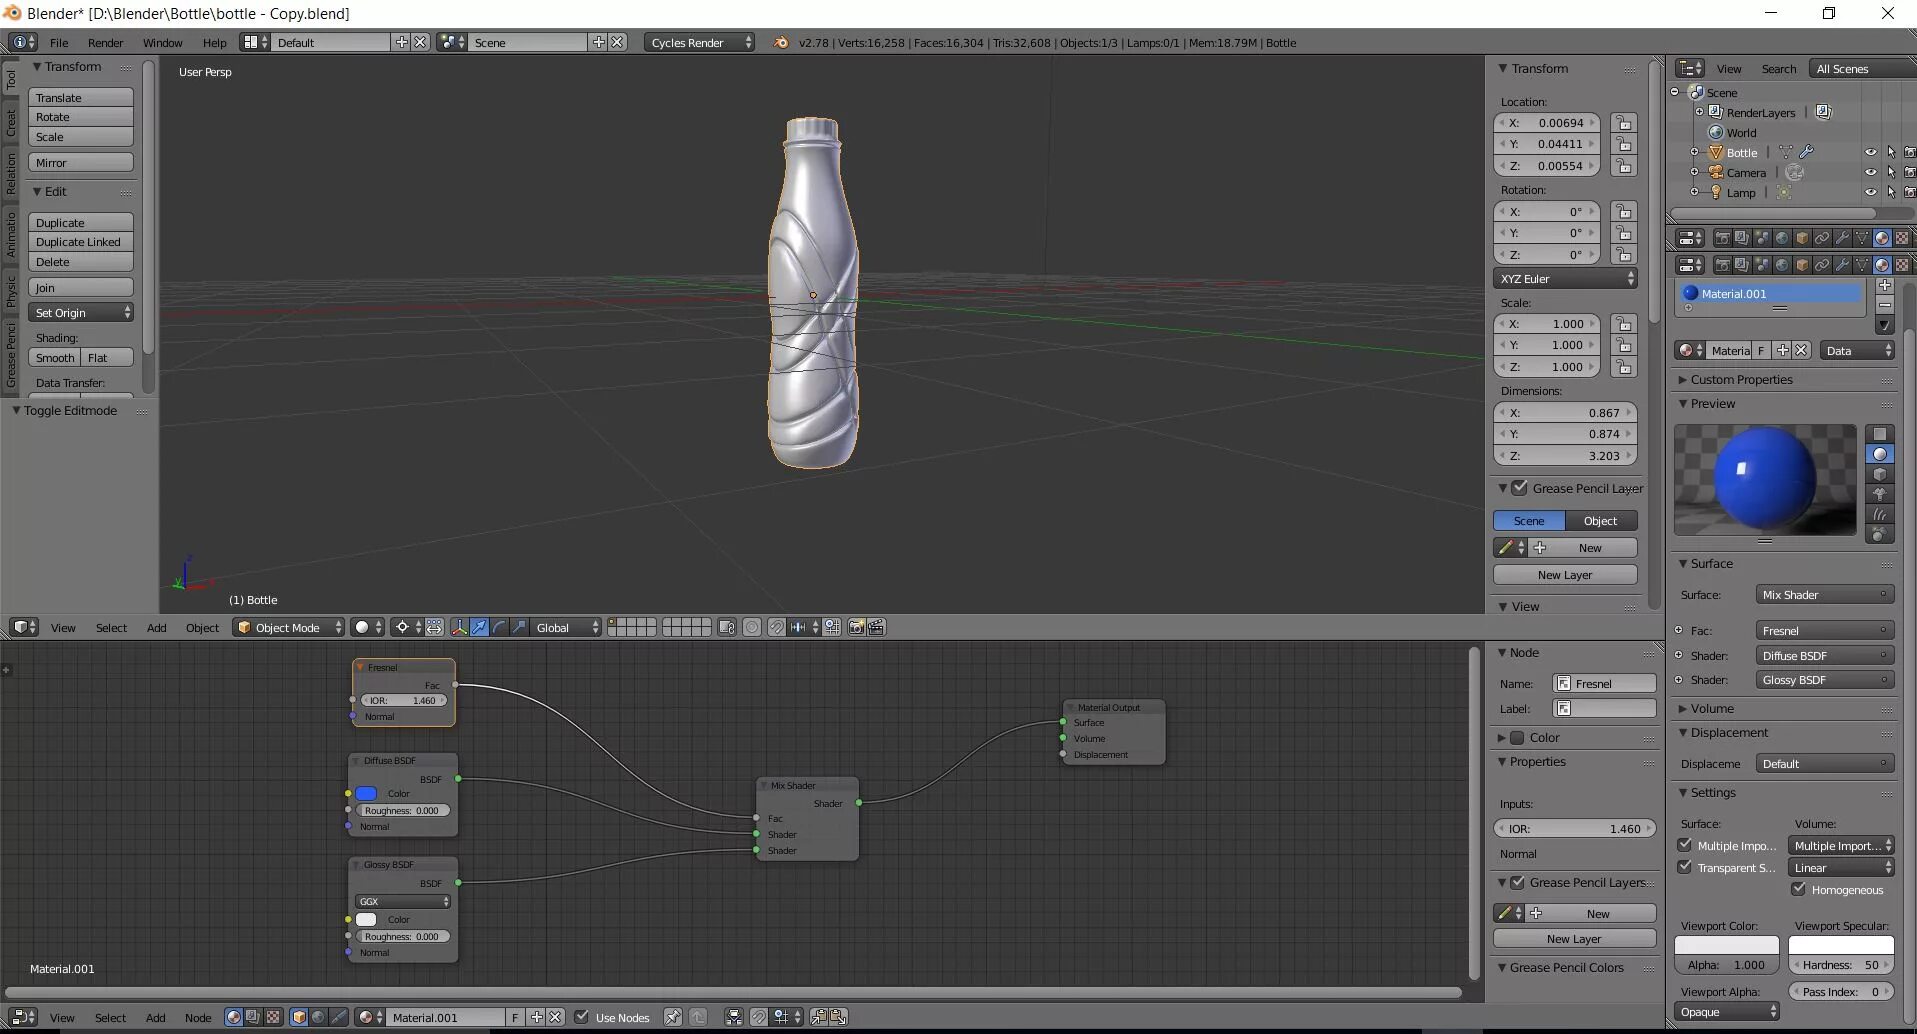Open the Object Mode dropdown

(289, 627)
